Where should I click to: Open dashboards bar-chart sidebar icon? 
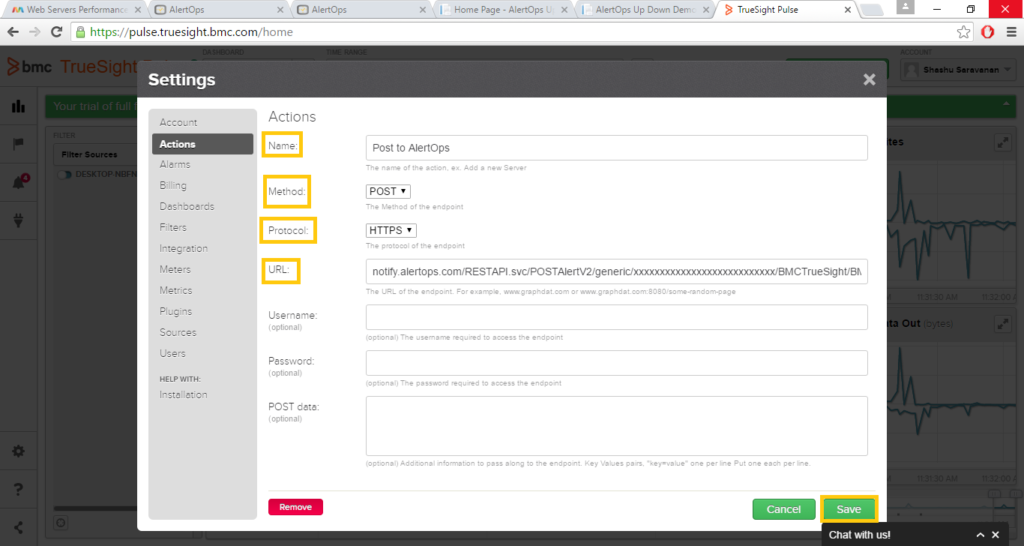[x=18, y=106]
